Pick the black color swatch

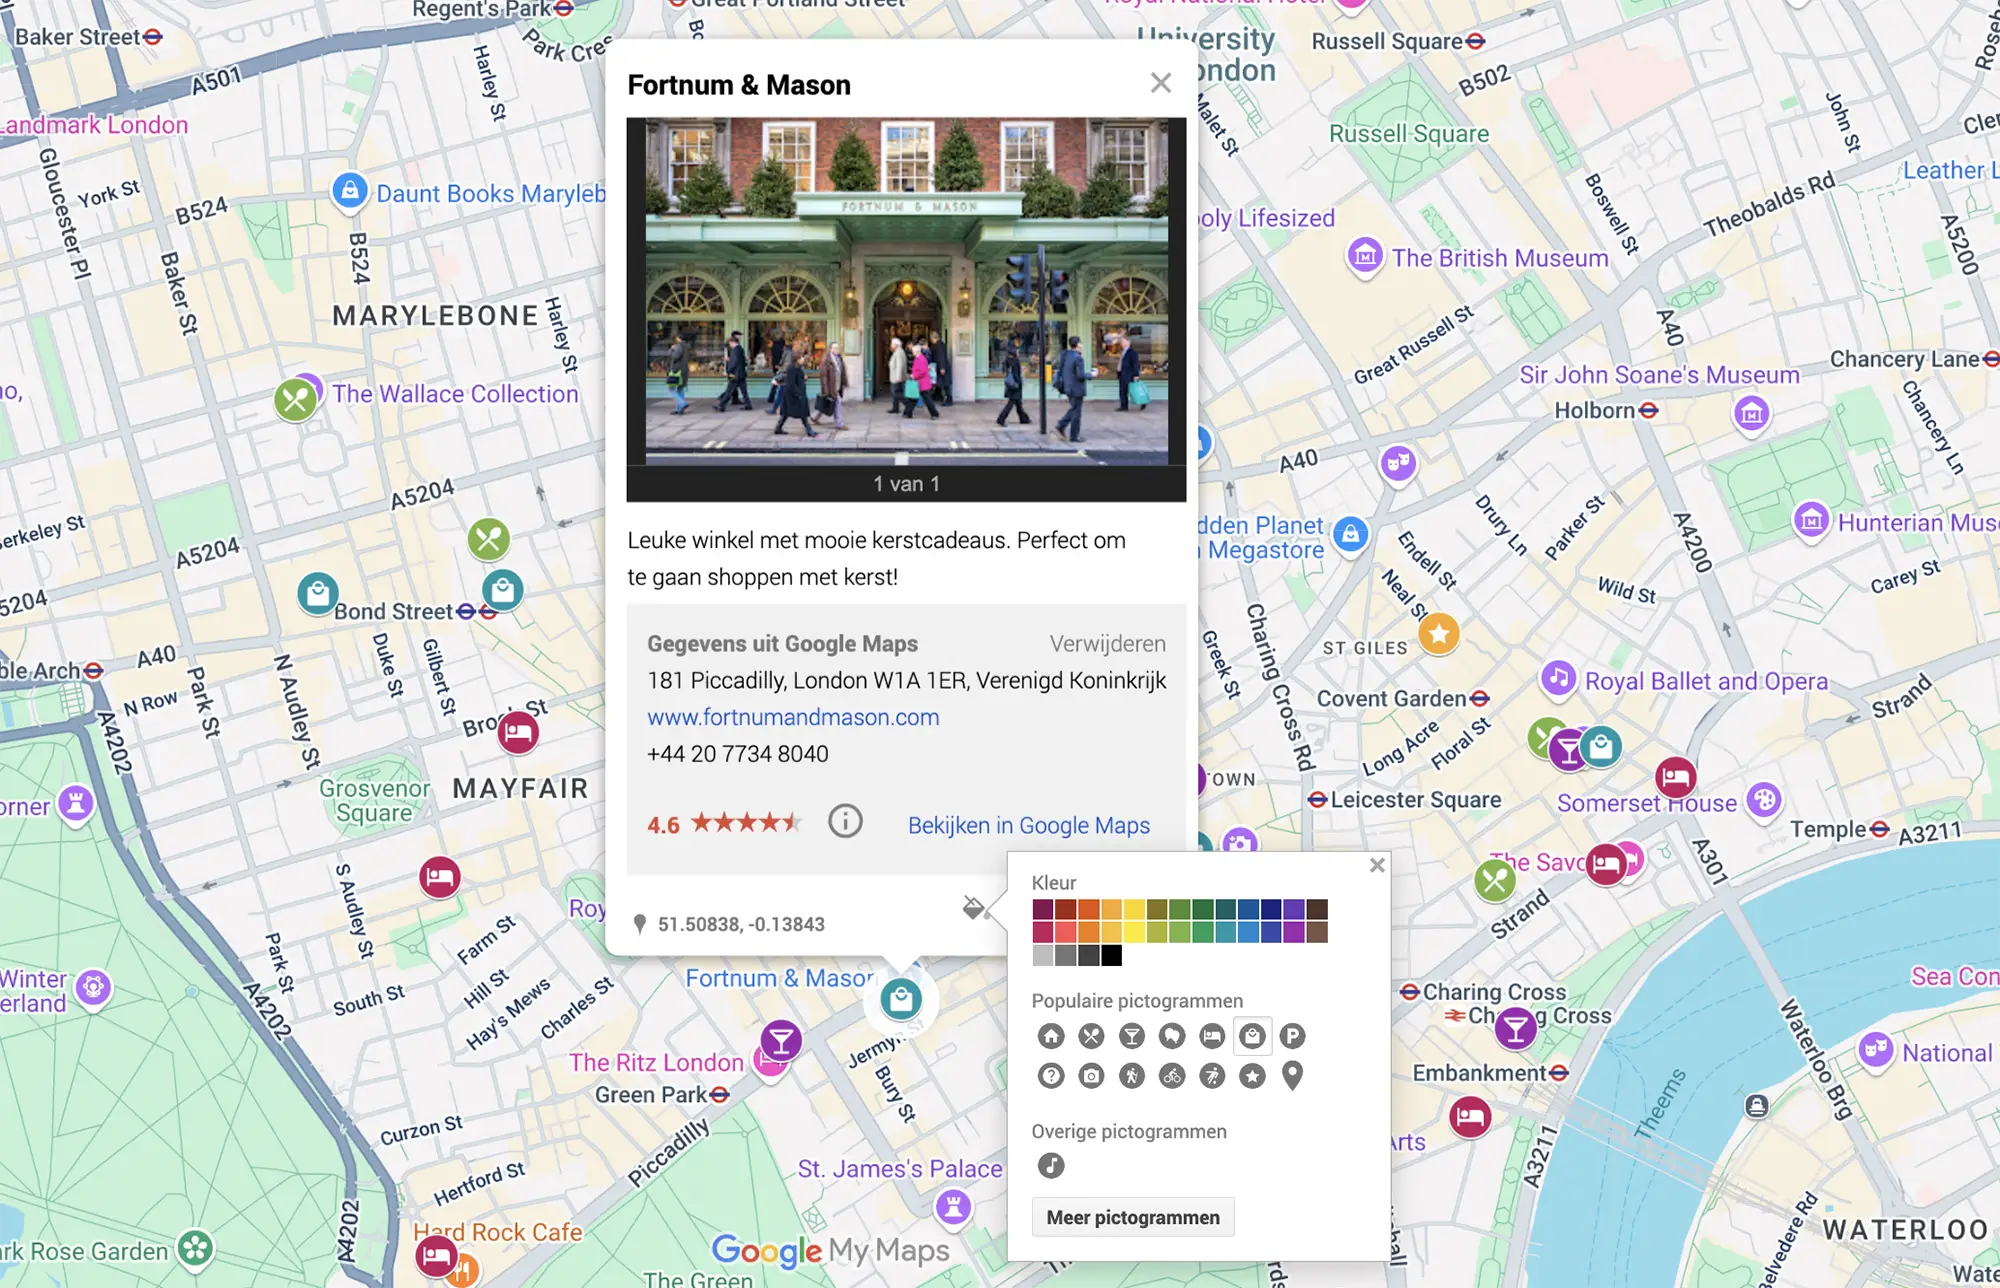(1111, 956)
